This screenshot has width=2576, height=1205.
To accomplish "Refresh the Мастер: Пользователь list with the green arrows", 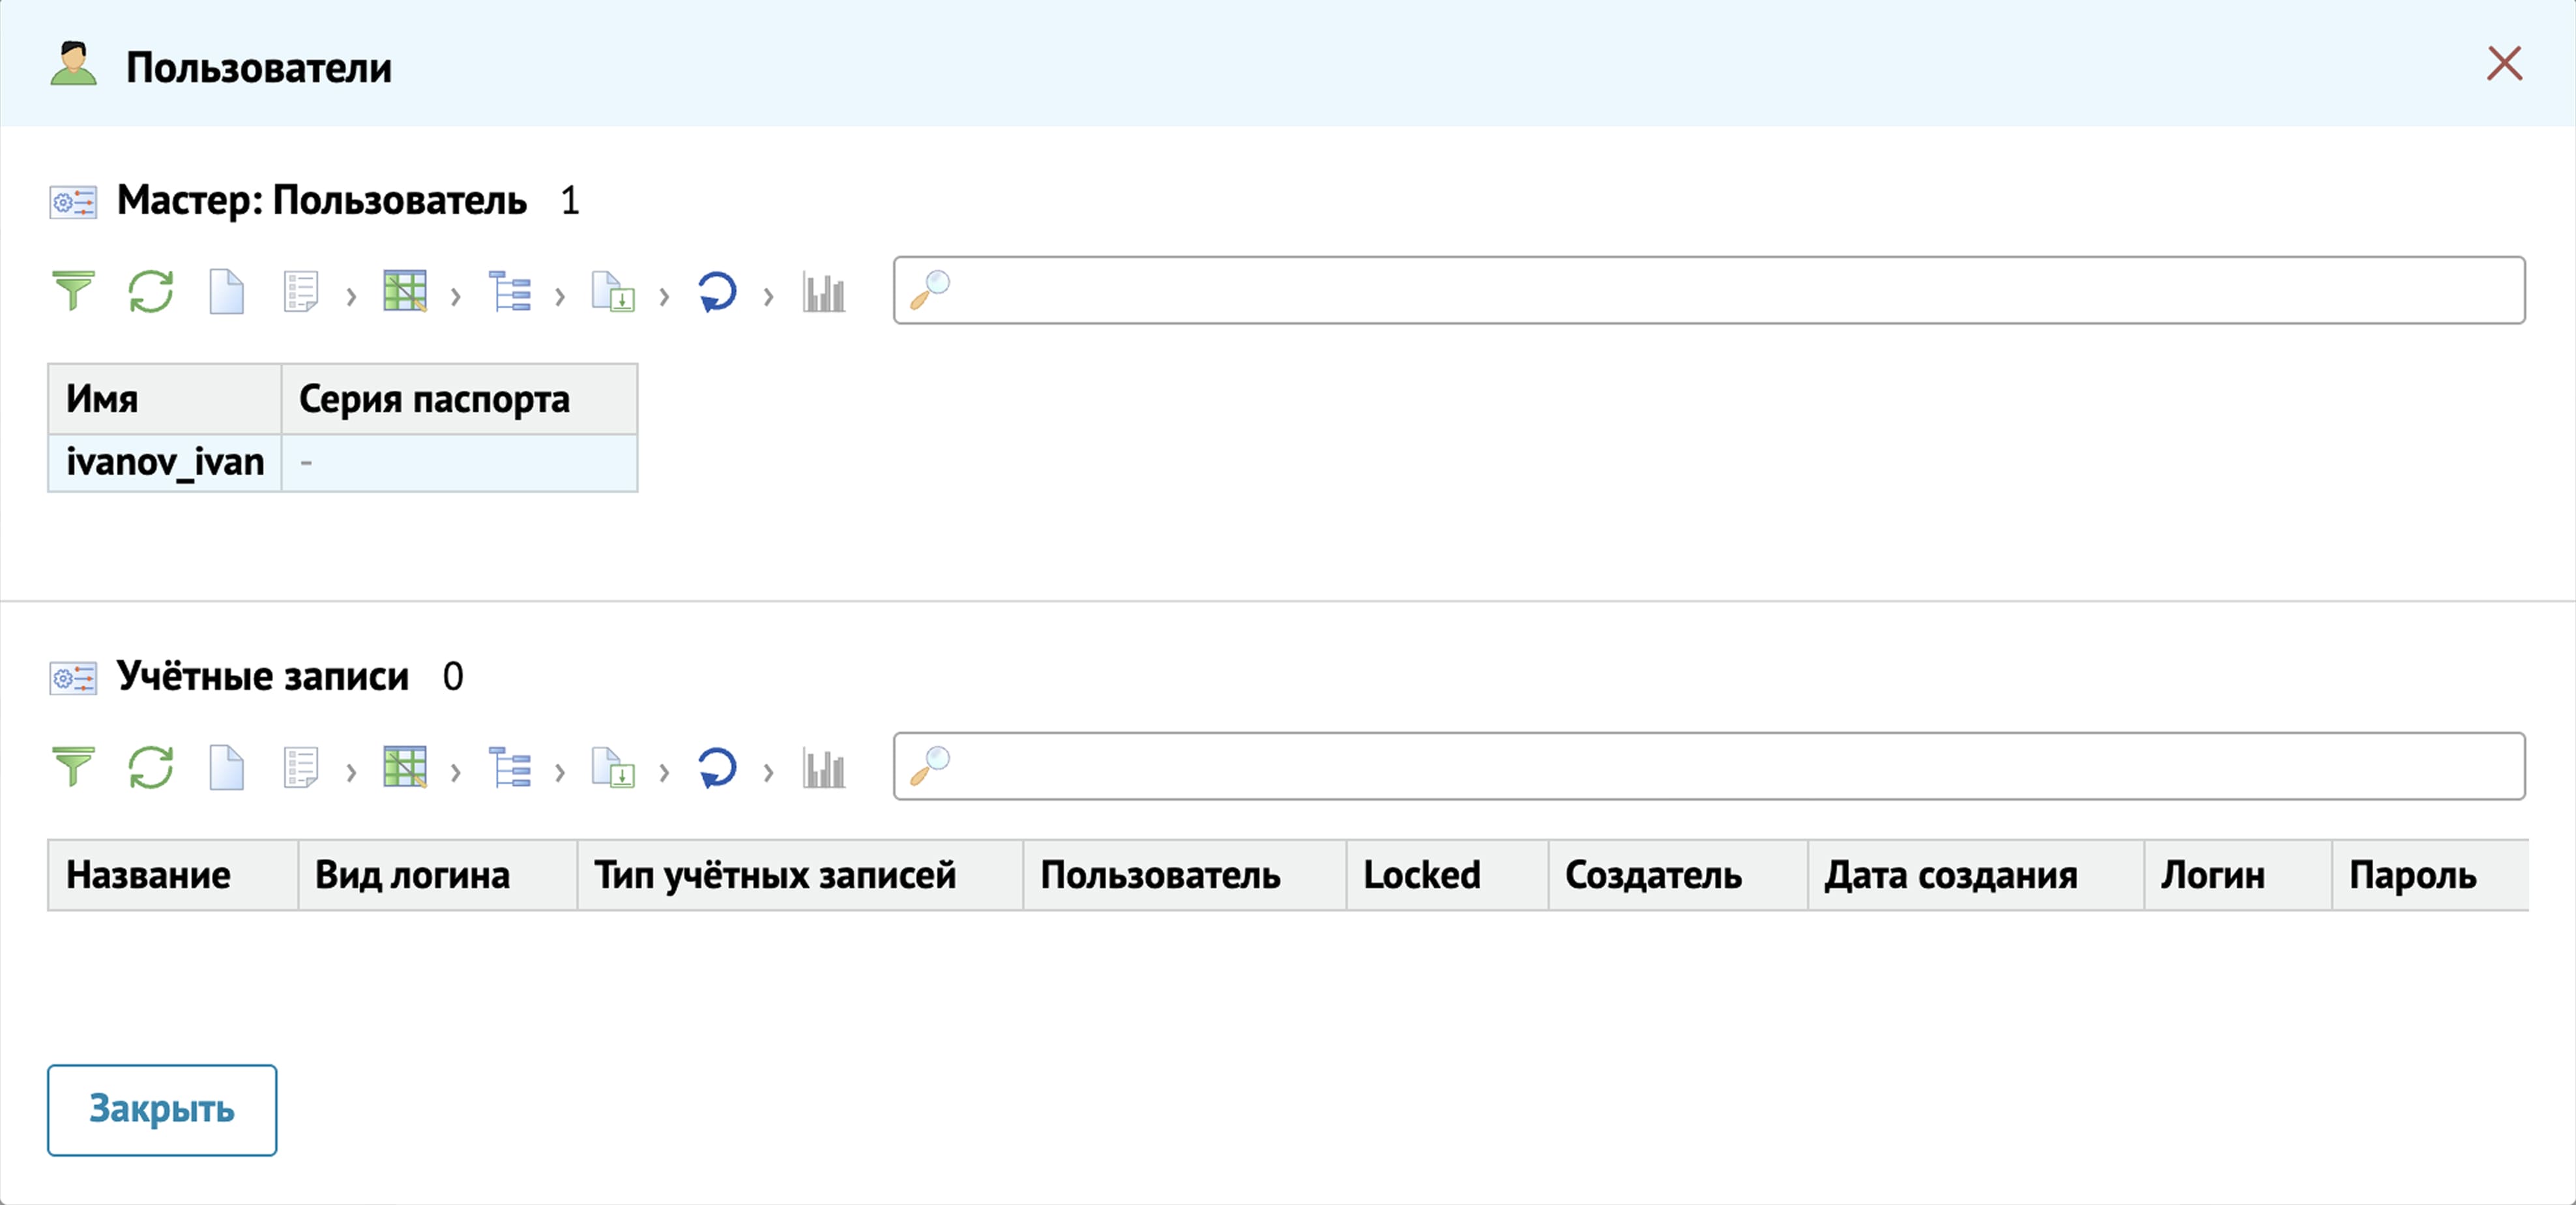I will pos(150,292).
